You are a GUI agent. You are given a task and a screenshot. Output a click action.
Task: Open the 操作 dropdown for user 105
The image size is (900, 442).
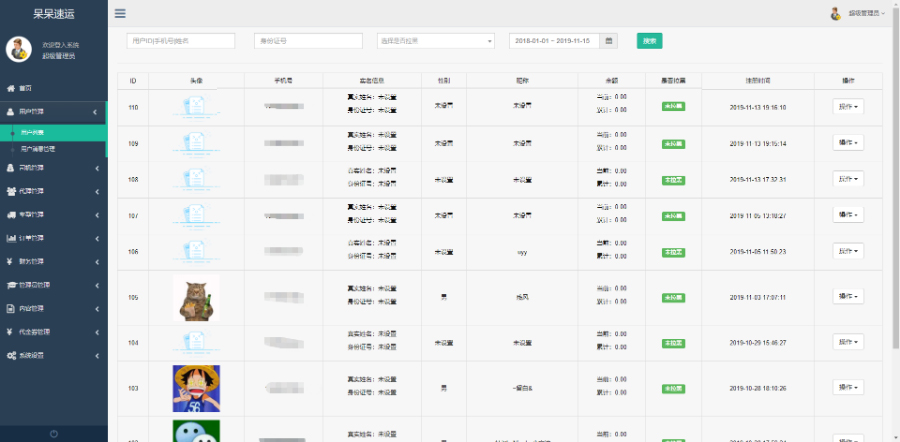pyautogui.click(x=847, y=296)
